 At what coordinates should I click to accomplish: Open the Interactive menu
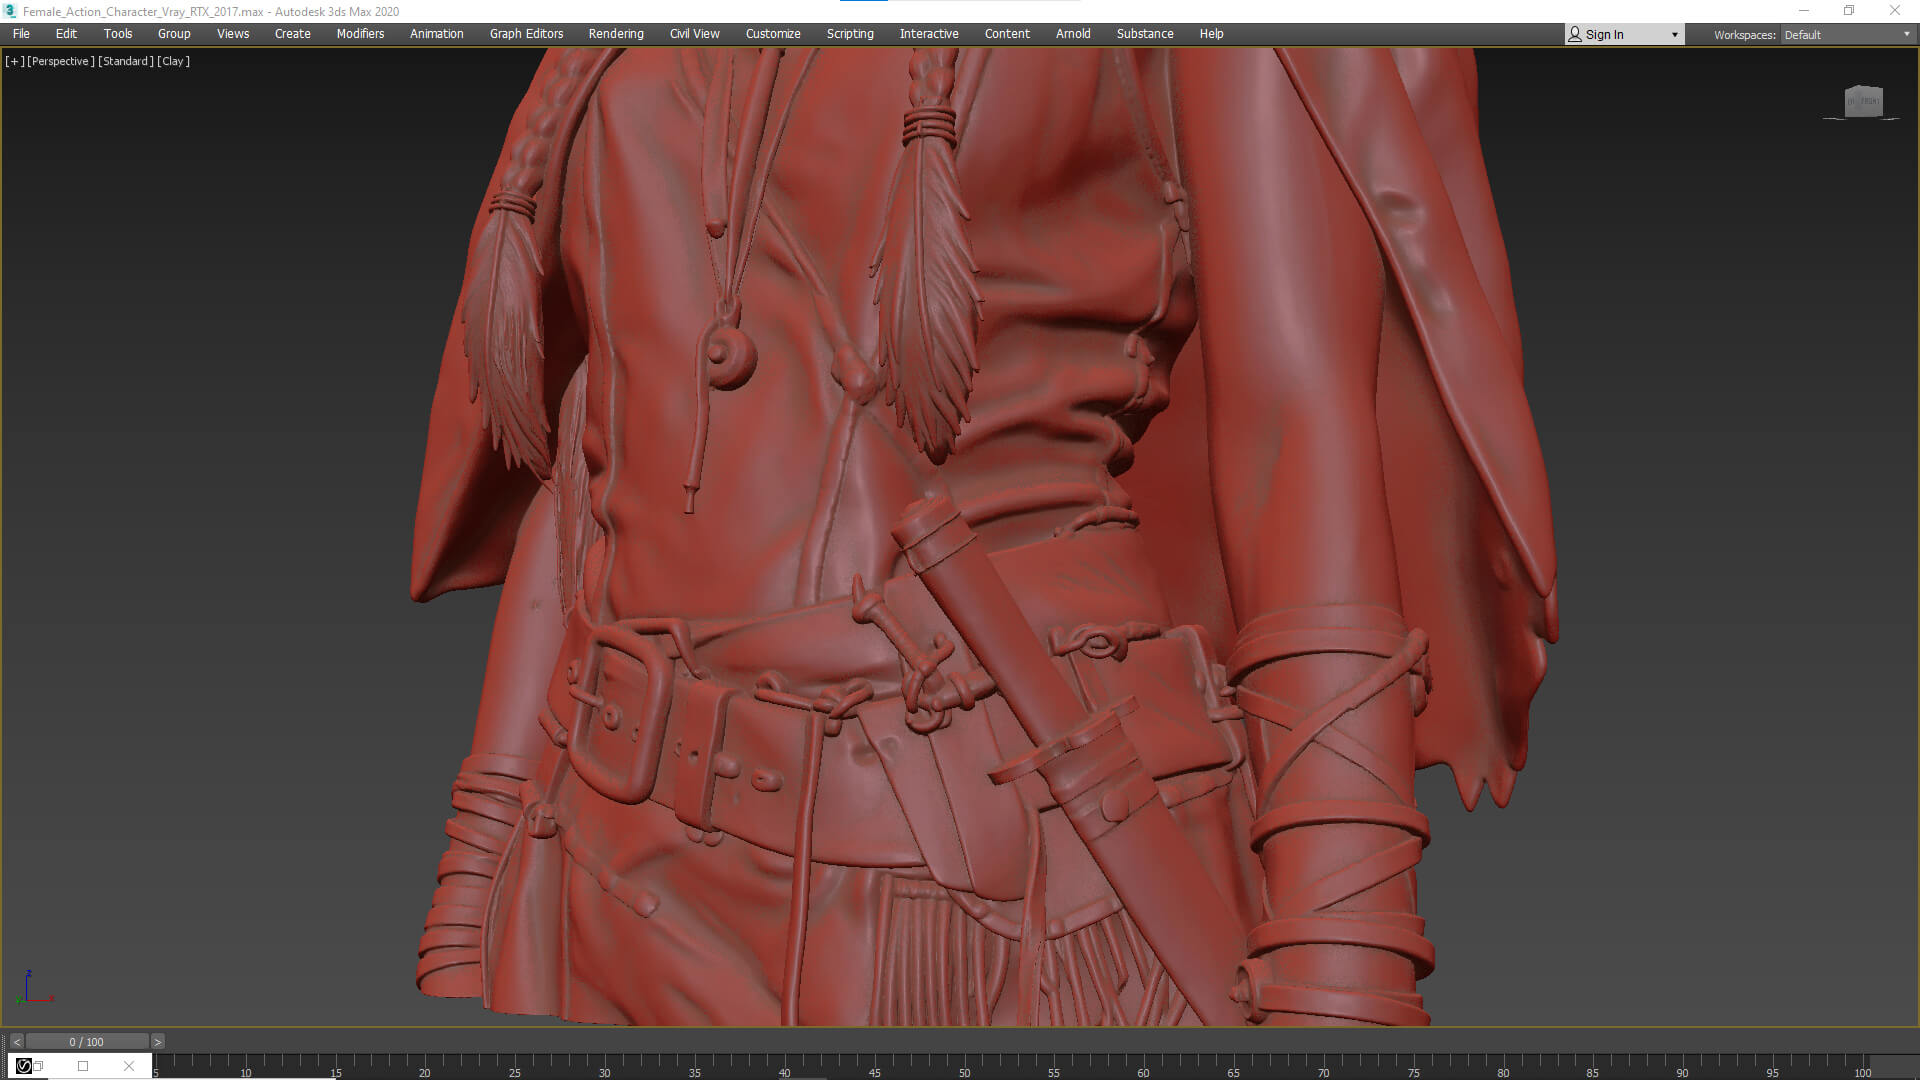point(929,34)
